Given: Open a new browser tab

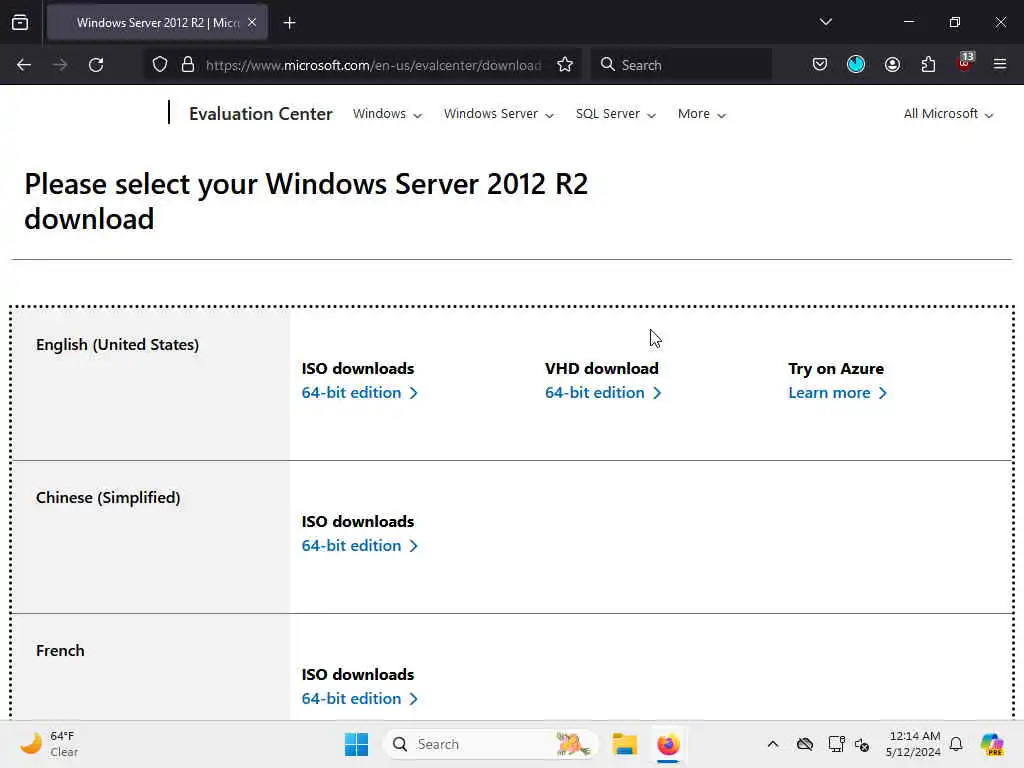Looking at the screenshot, I should pyautogui.click(x=289, y=23).
